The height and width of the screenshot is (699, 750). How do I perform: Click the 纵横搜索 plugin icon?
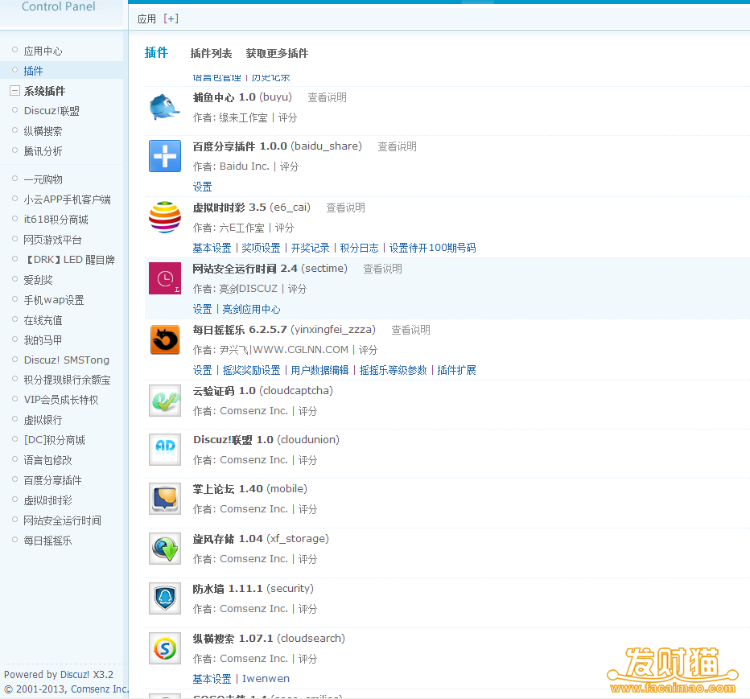pyautogui.click(x=165, y=648)
